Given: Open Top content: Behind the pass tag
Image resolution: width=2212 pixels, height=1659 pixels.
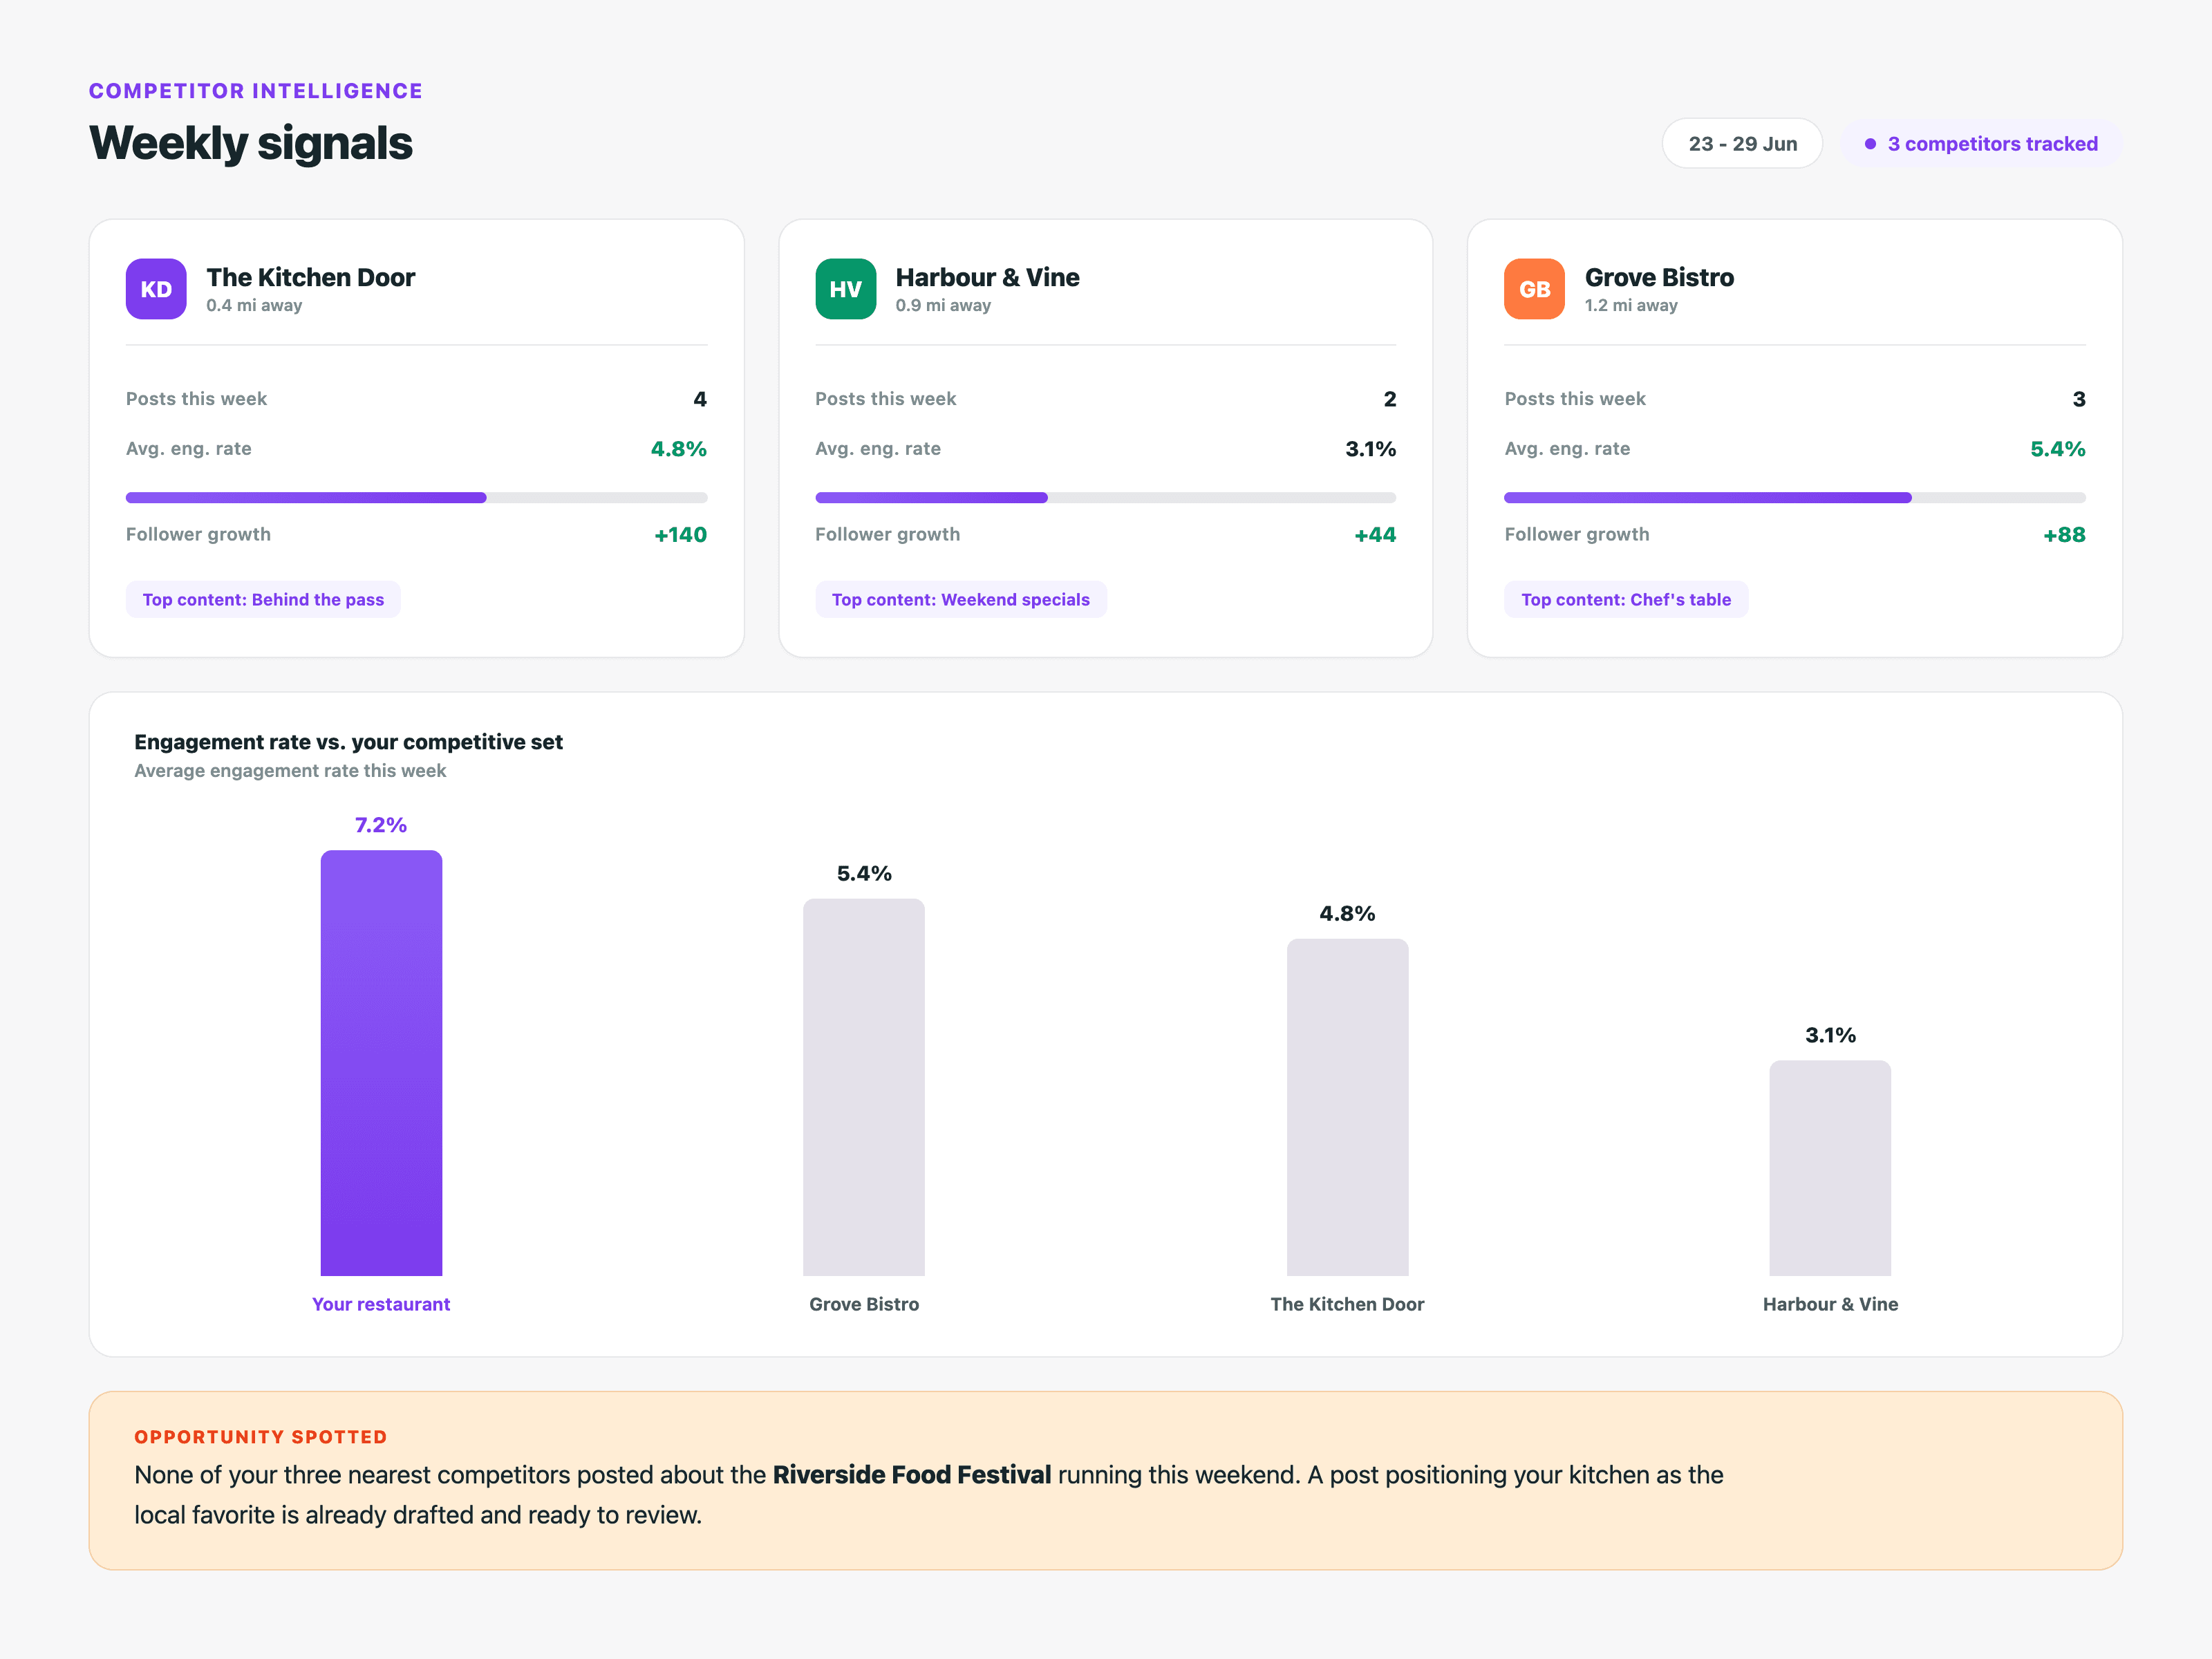Looking at the screenshot, I should click(x=263, y=600).
